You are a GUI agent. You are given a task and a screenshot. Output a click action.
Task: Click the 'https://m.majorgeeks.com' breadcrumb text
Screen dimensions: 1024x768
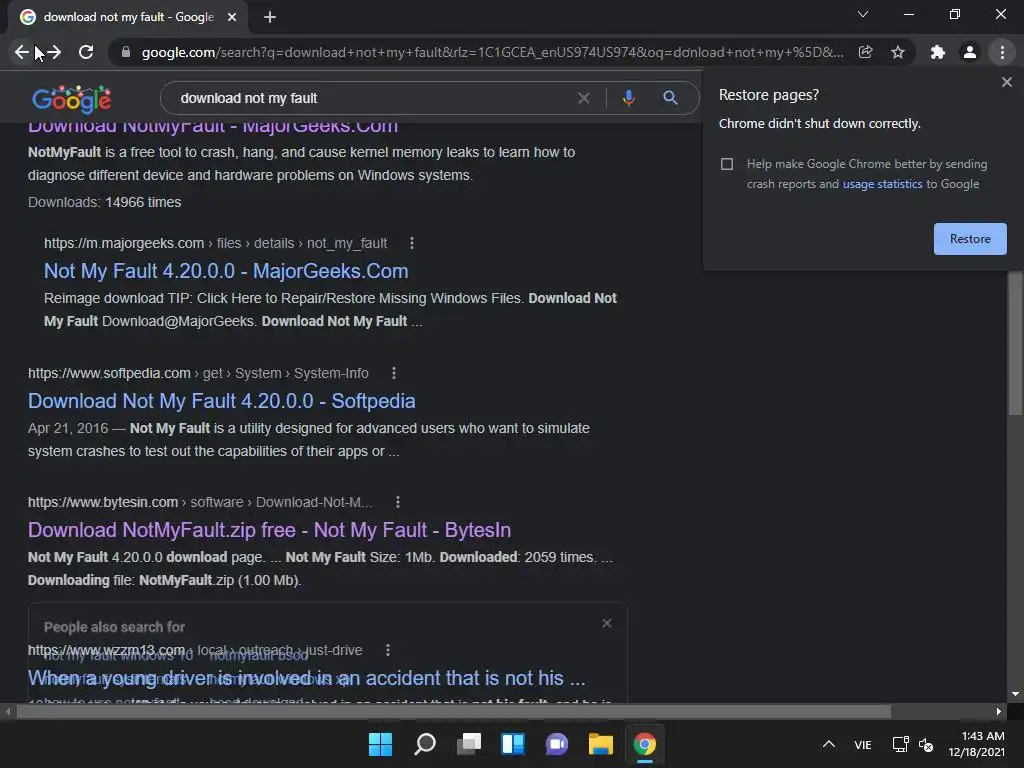124,244
